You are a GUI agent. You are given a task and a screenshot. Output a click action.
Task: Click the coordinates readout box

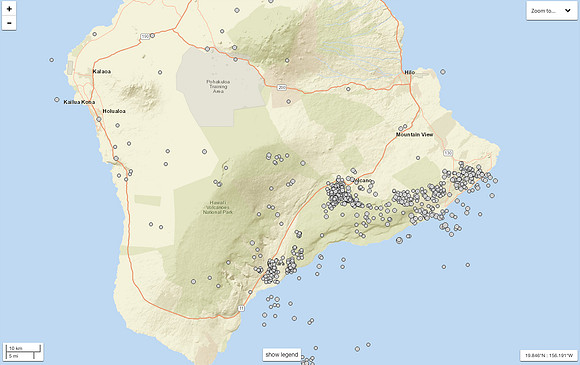click(x=549, y=355)
